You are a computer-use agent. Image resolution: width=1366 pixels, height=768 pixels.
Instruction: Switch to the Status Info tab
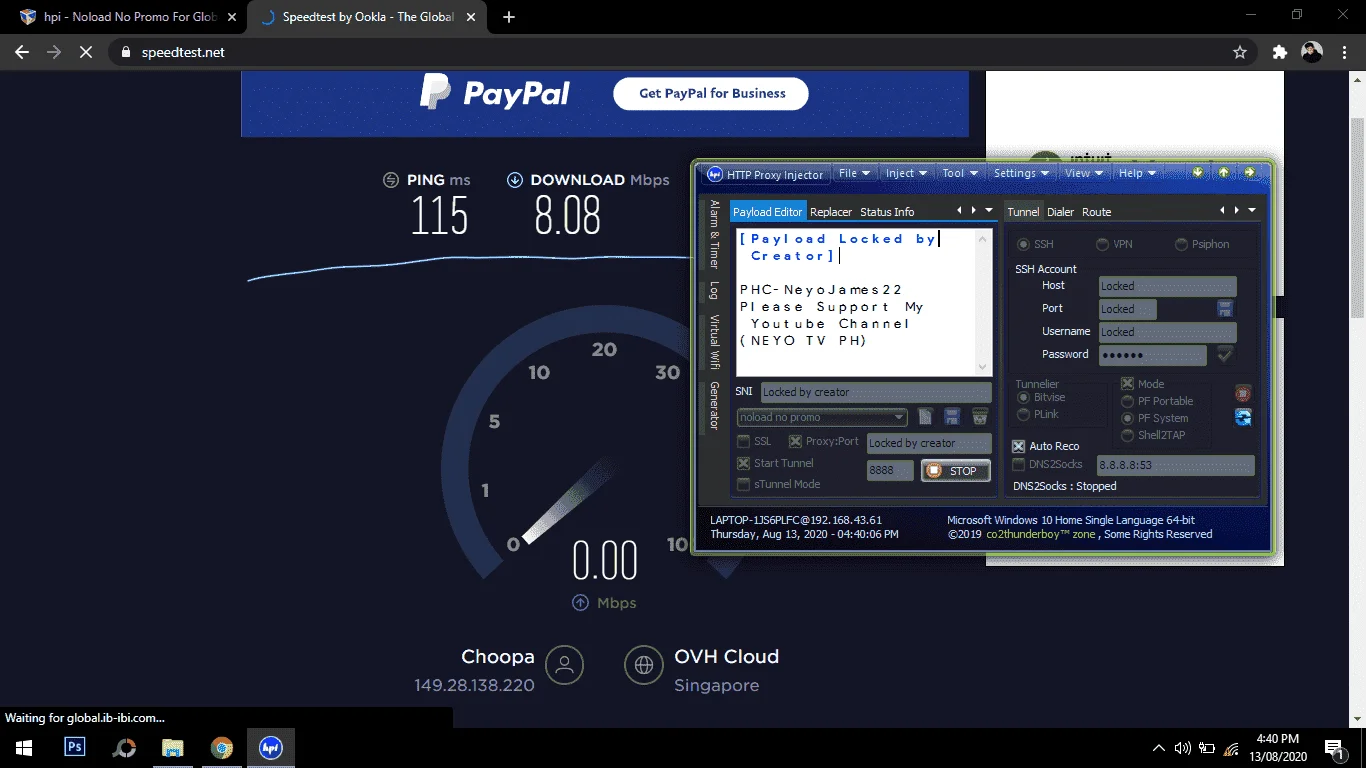click(x=887, y=212)
